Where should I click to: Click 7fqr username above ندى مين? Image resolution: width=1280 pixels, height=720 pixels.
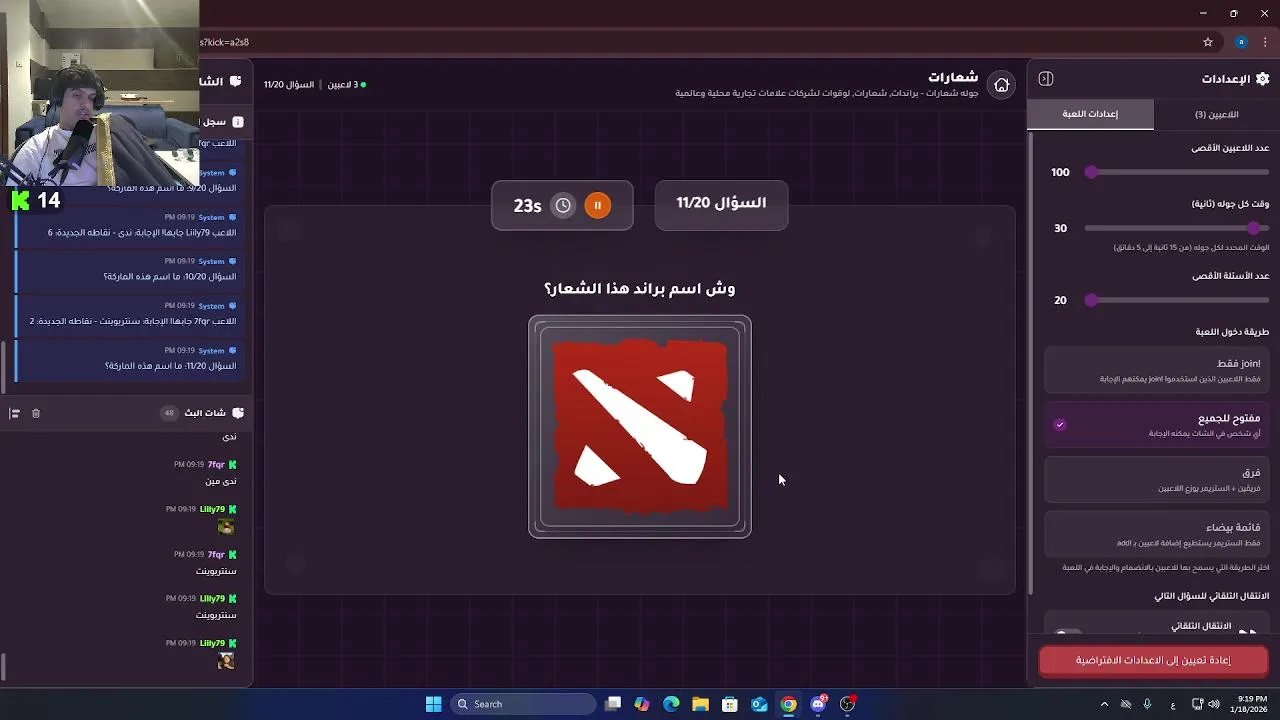click(216, 465)
